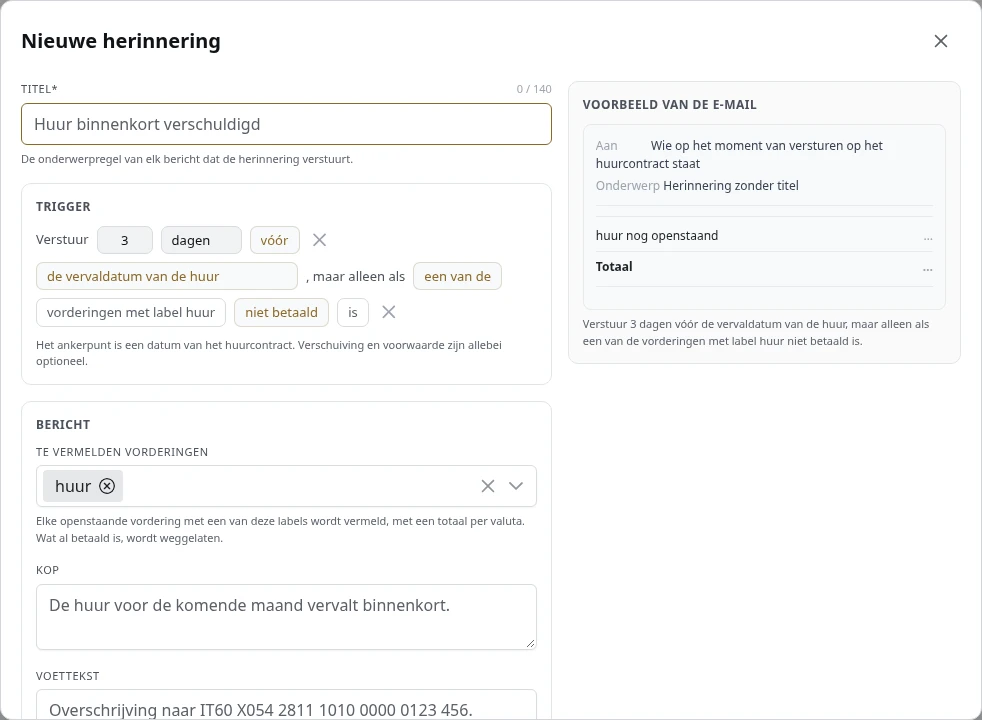This screenshot has height=720, width=982.
Task: Close the Nieuwe herinnering dialog
Action: tap(941, 41)
